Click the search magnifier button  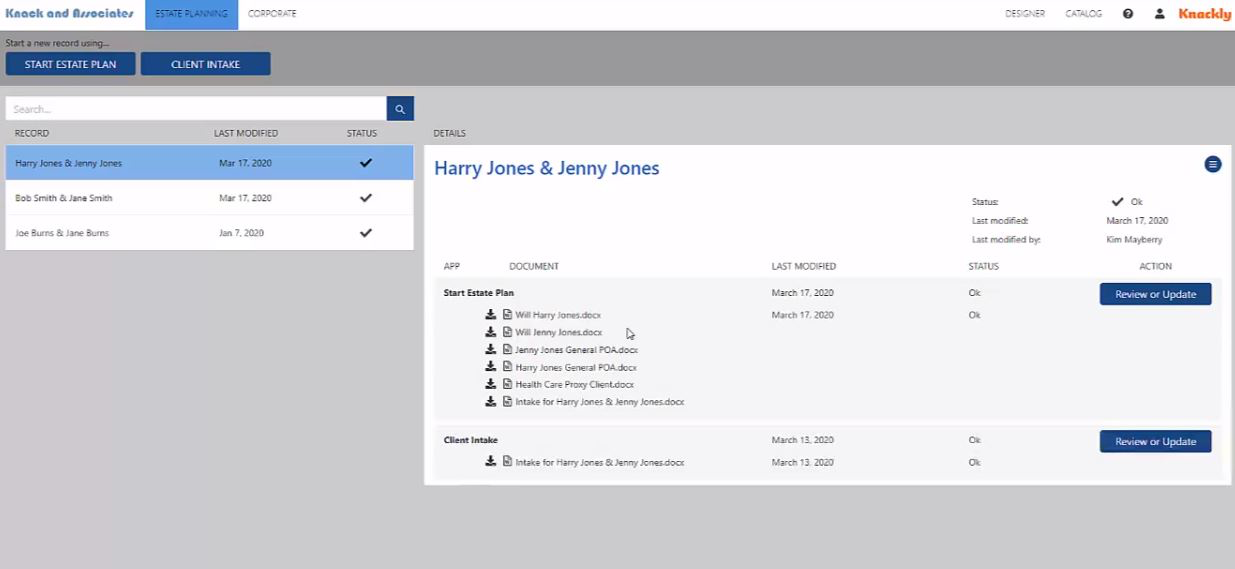[400, 109]
